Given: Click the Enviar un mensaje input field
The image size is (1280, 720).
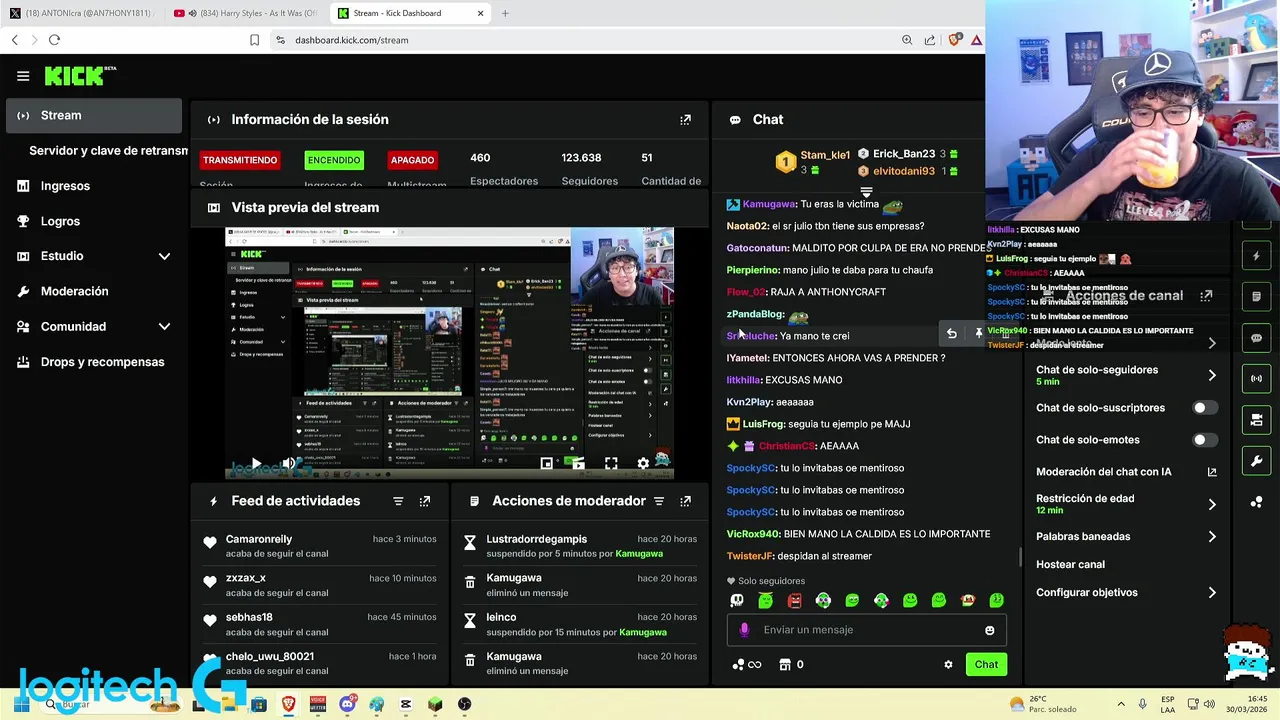Looking at the screenshot, I should [866, 630].
